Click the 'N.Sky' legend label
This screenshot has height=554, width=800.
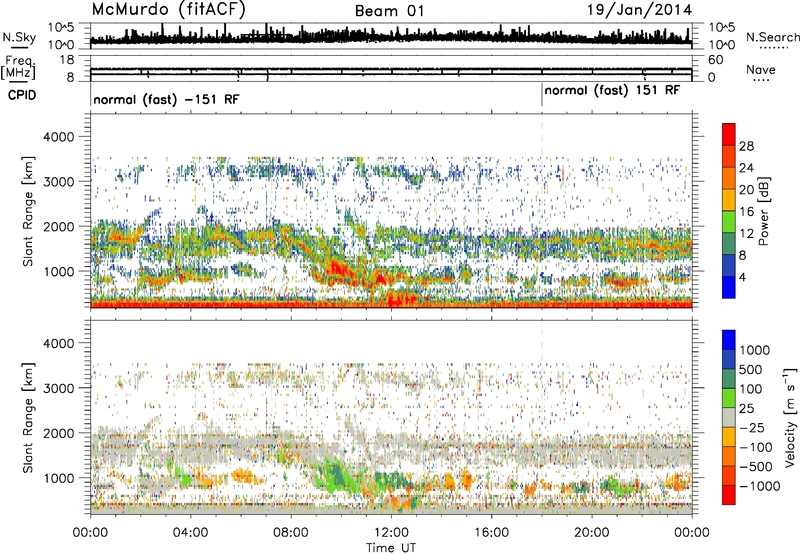point(19,37)
